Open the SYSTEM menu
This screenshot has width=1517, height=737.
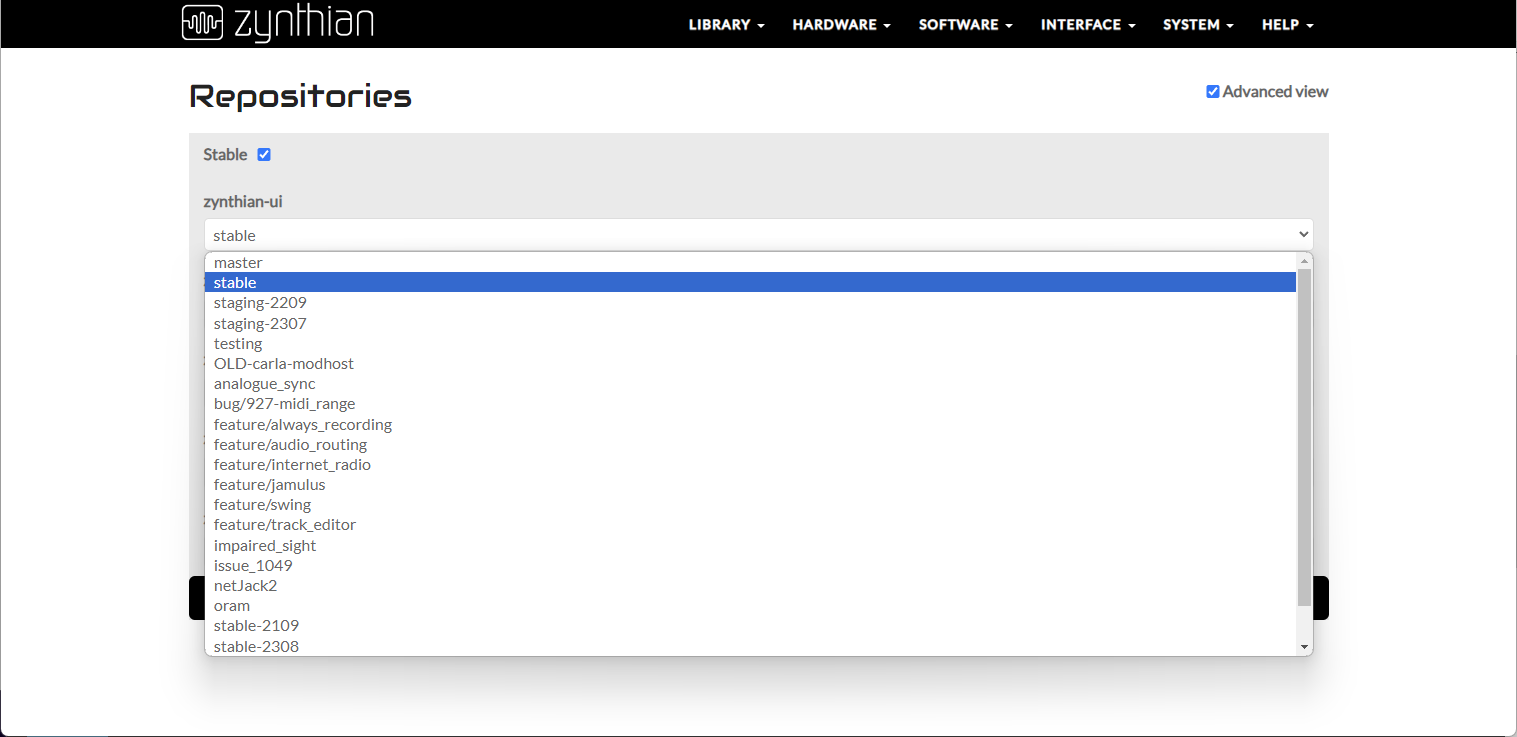tap(1198, 25)
